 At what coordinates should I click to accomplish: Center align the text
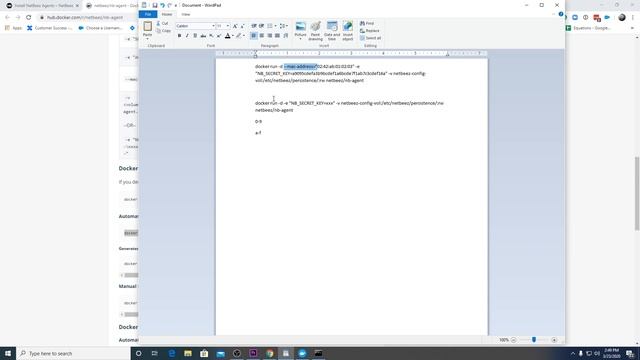[x=262, y=36]
